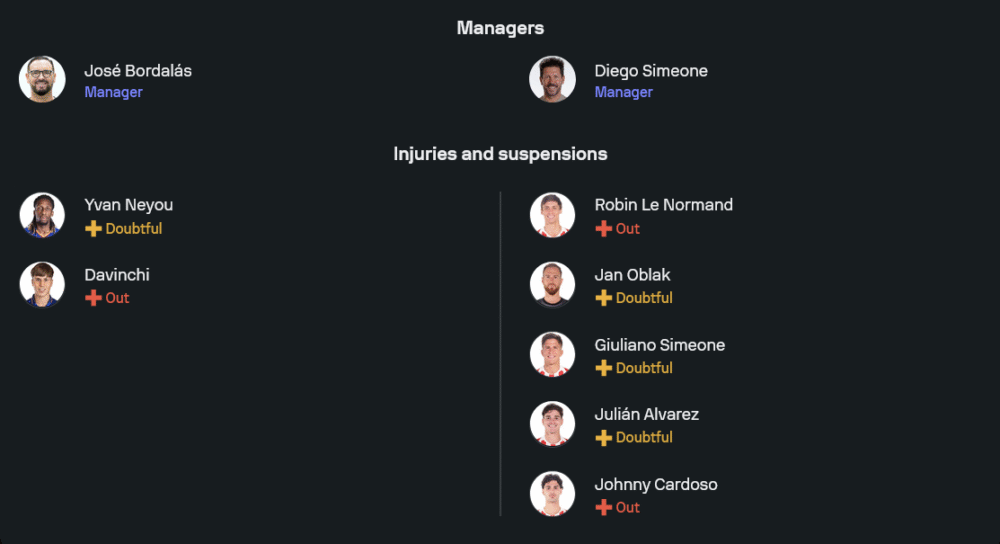Screen dimensions: 1000x544
Task: Click yellow doubtful cross icon for Julián Alvarez
Action: 603,437
